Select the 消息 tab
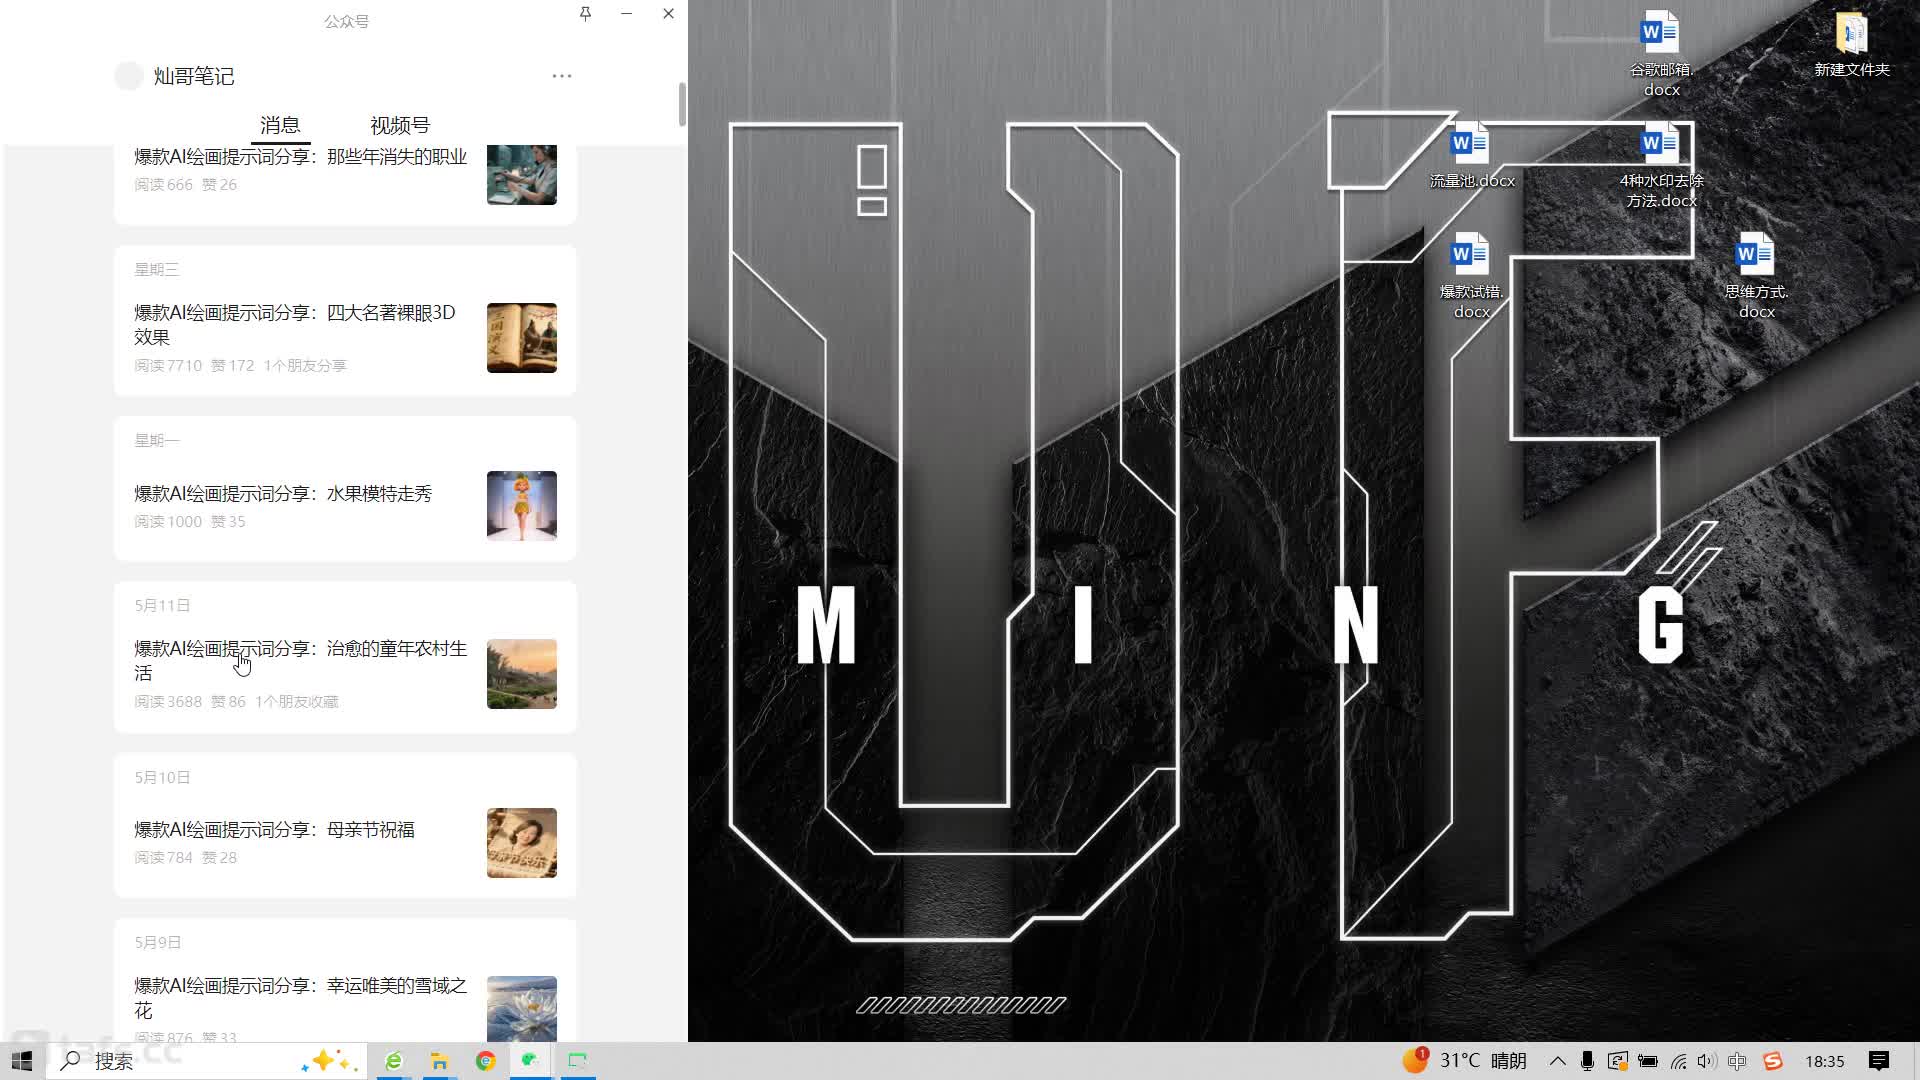1920x1080 pixels. (280, 125)
